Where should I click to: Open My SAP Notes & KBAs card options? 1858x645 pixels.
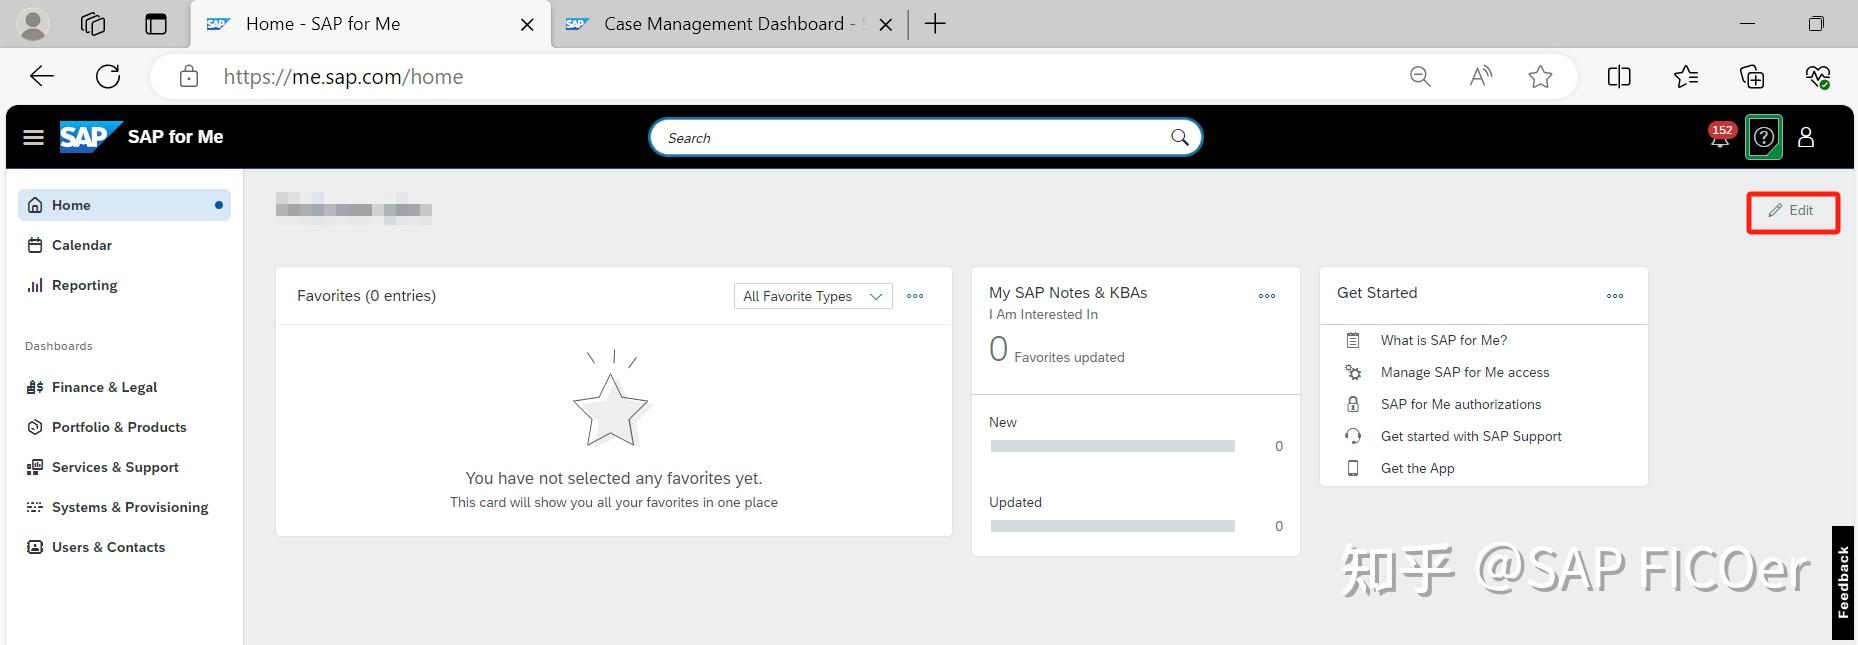click(1267, 296)
